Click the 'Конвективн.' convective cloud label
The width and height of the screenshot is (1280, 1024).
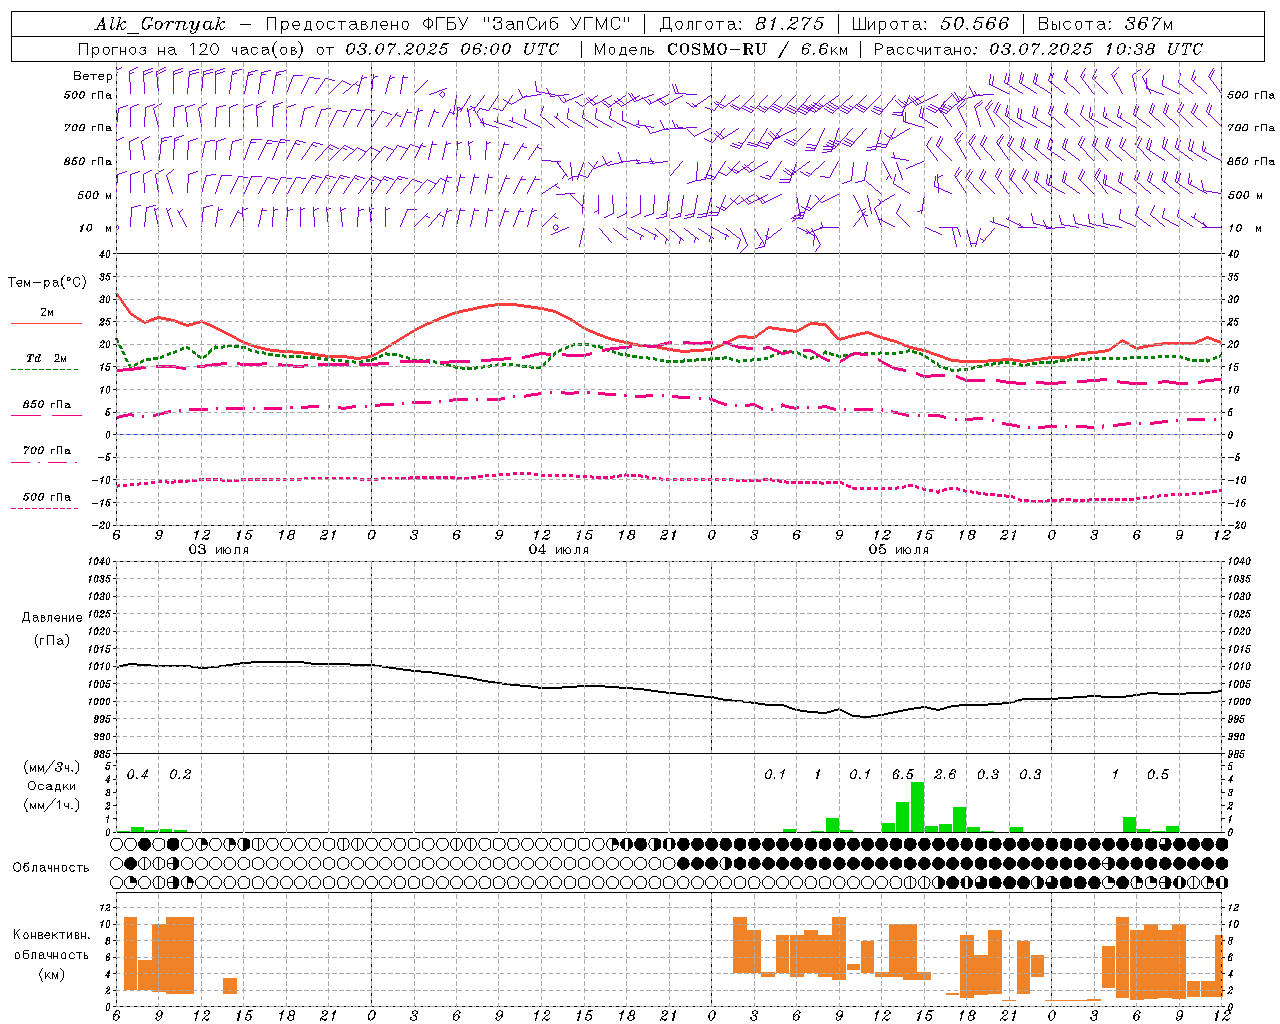[52, 935]
